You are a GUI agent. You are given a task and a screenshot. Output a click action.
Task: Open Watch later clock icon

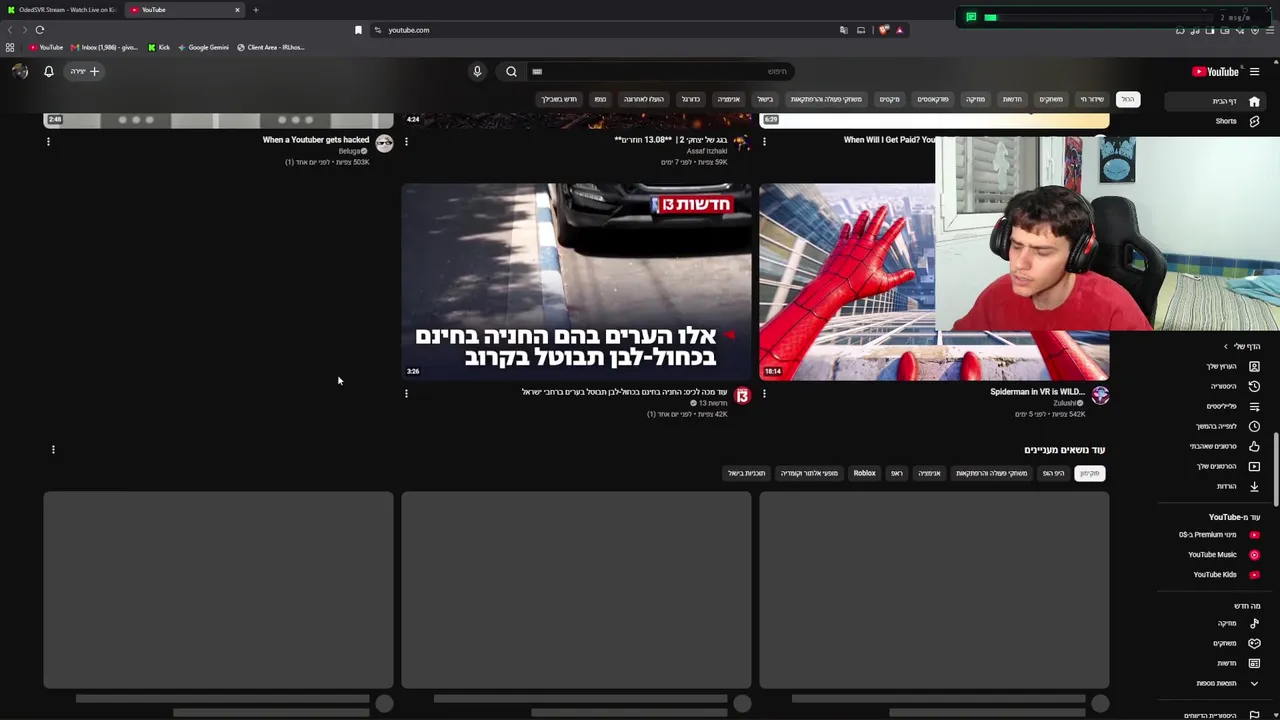coord(1254,426)
